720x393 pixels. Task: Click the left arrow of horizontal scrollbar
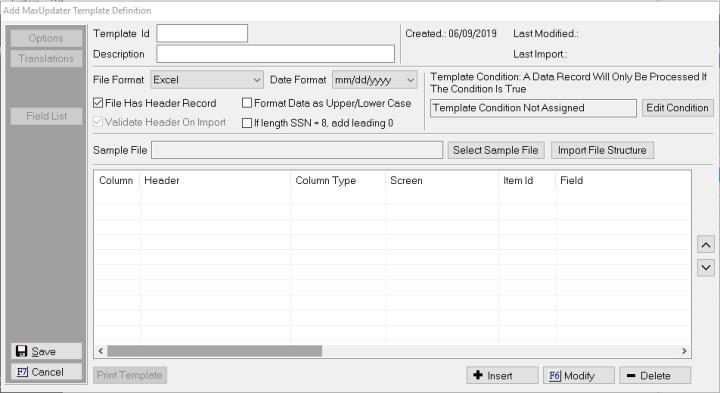coord(101,351)
